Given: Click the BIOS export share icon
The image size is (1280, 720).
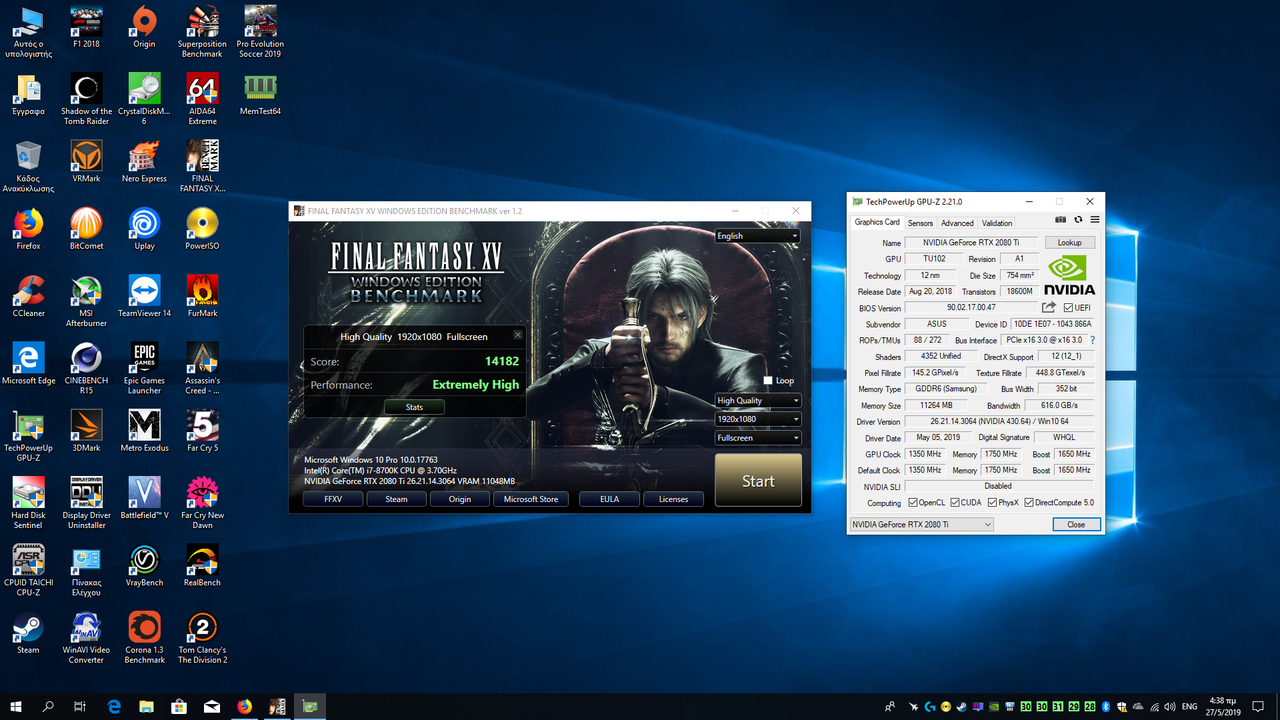Looking at the screenshot, I should (x=1049, y=308).
